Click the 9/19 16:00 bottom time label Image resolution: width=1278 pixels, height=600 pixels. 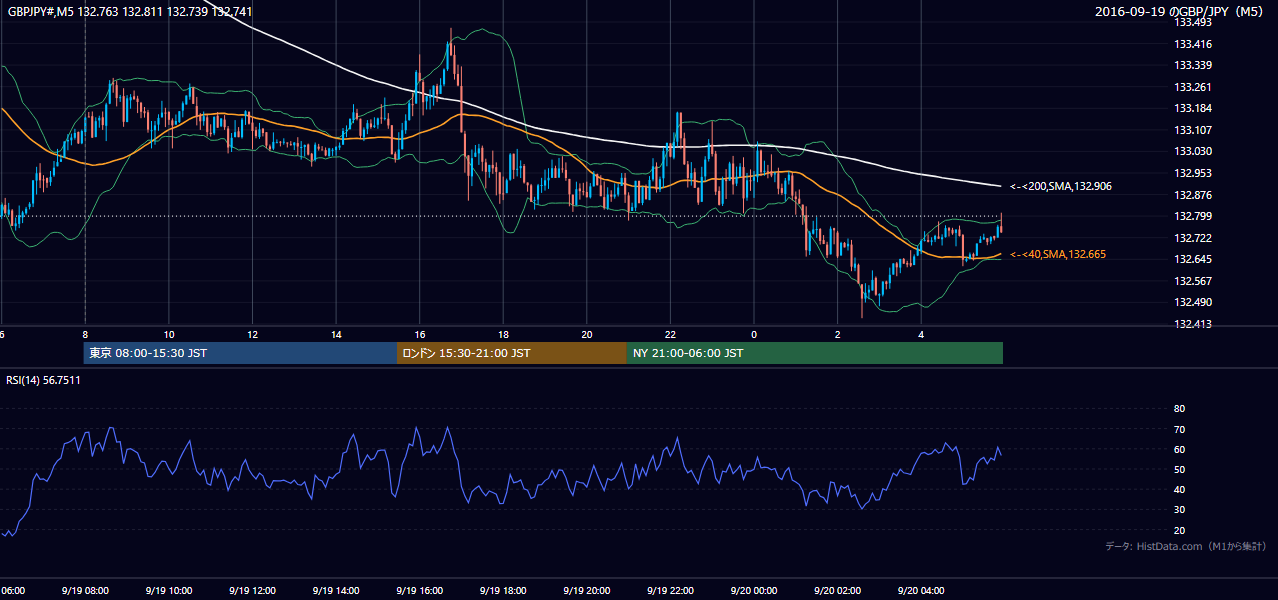click(418, 591)
